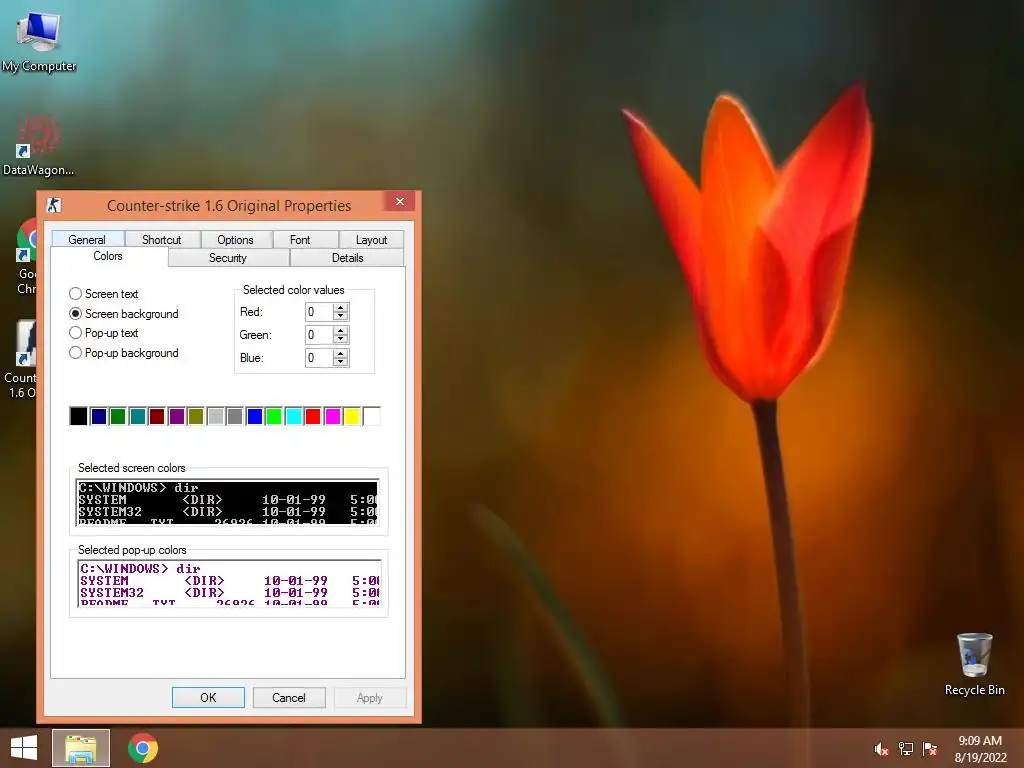This screenshot has height=768, width=1024.
Task: Pick the purple color swatch
Action: pos(176,416)
